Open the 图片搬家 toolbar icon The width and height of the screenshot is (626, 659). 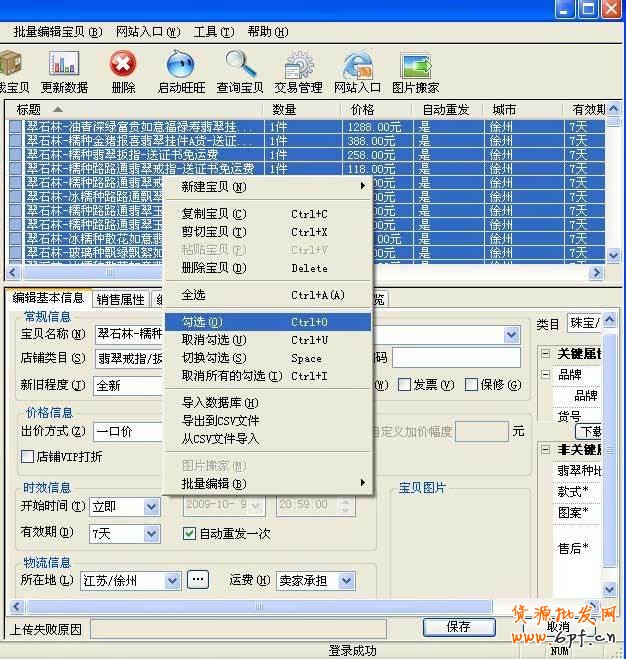[x=415, y=66]
